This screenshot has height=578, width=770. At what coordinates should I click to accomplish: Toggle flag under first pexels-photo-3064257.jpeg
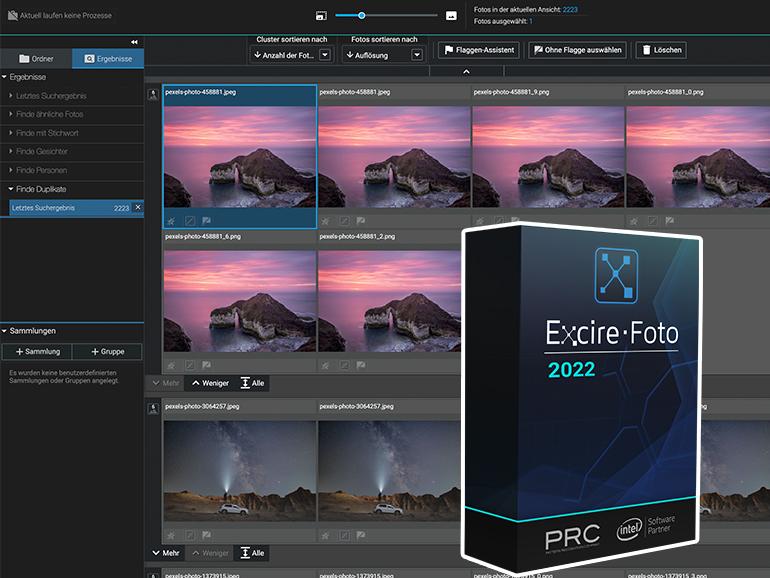point(207,535)
